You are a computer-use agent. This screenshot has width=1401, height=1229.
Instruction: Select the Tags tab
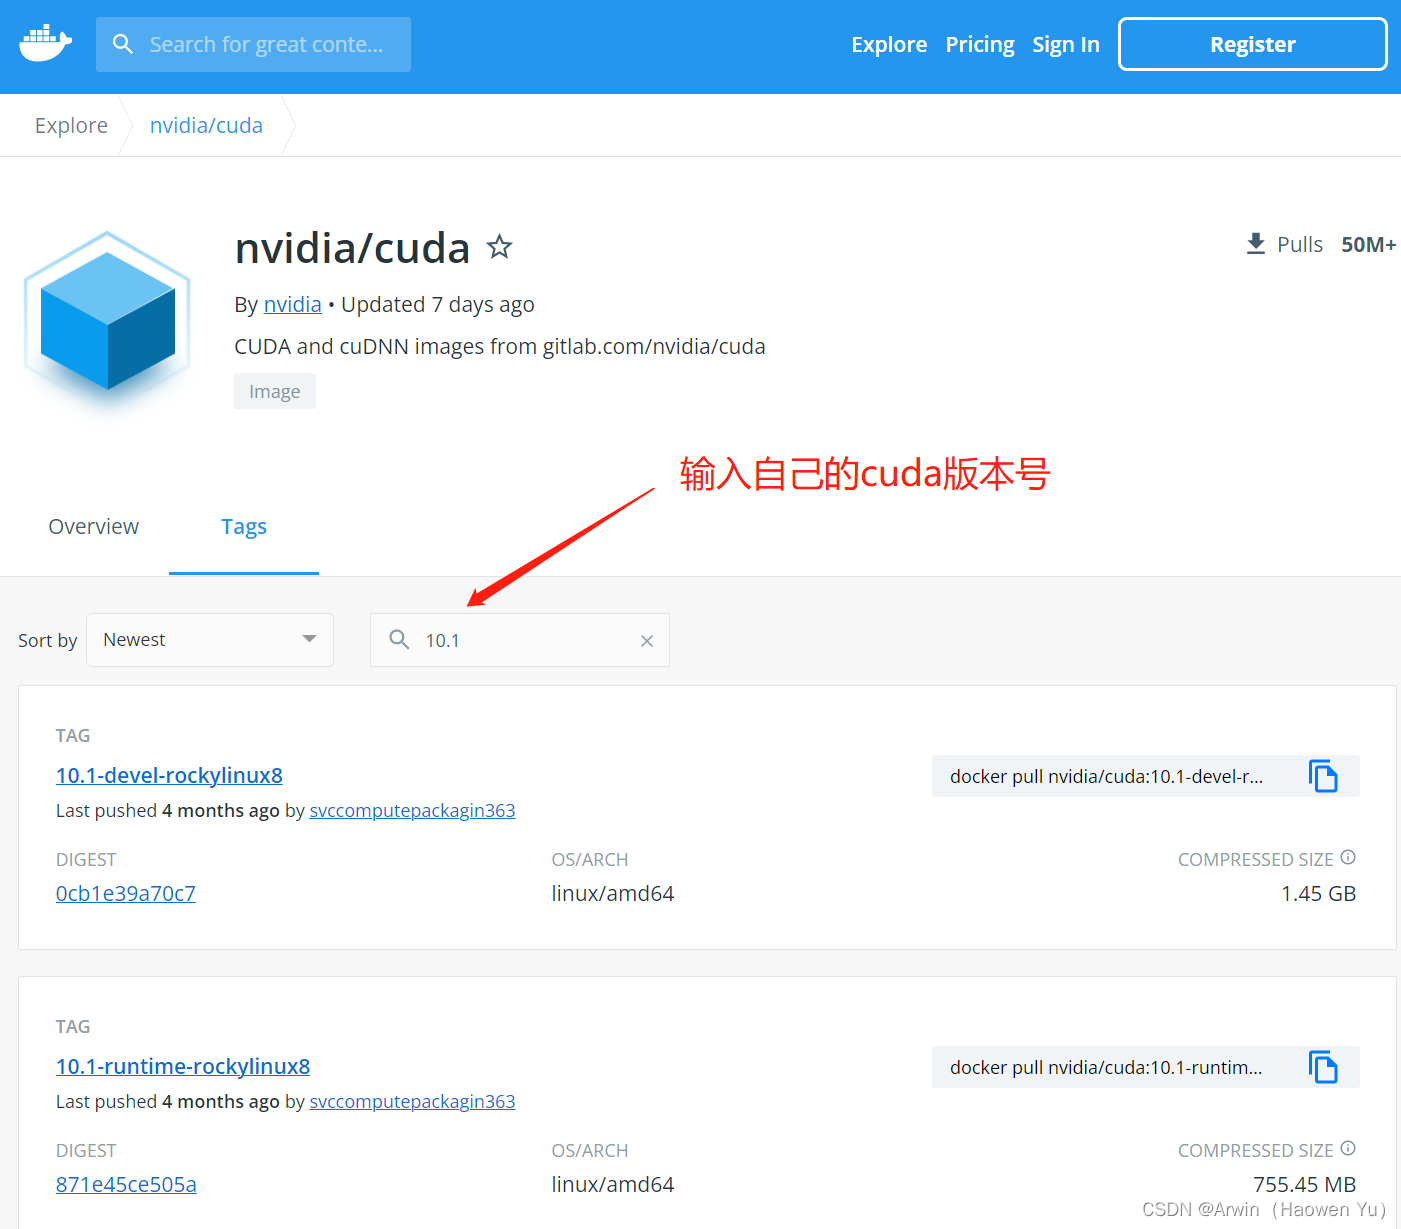coord(244,527)
